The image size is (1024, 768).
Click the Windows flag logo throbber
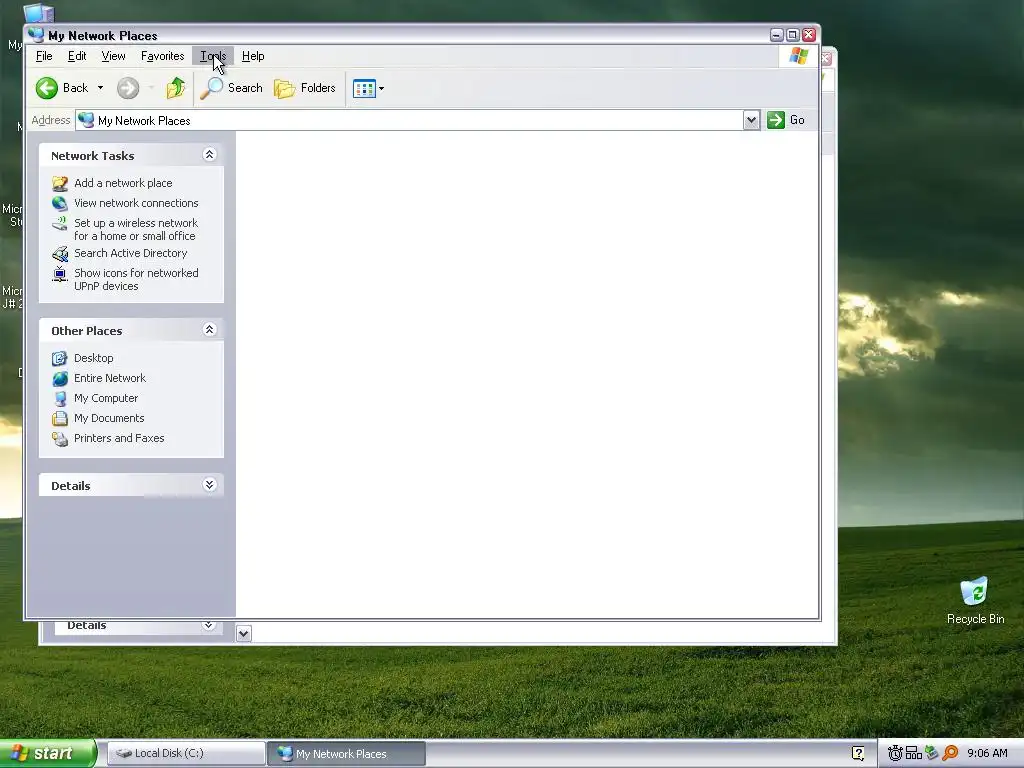pos(798,56)
